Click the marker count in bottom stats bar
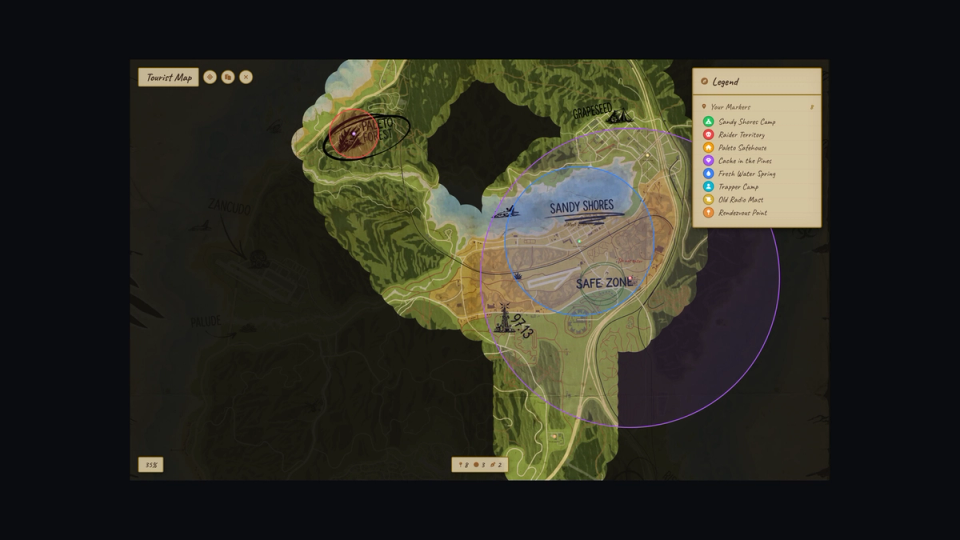This screenshot has width=960, height=540. [x=463, y=465]
